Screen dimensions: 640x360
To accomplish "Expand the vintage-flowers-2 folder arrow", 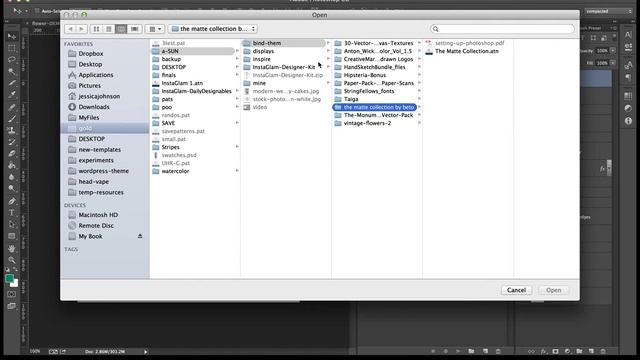I will pos(419,123).
